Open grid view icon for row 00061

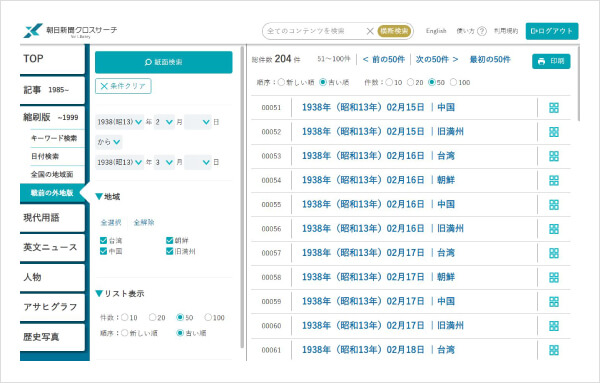coord(554,350)
